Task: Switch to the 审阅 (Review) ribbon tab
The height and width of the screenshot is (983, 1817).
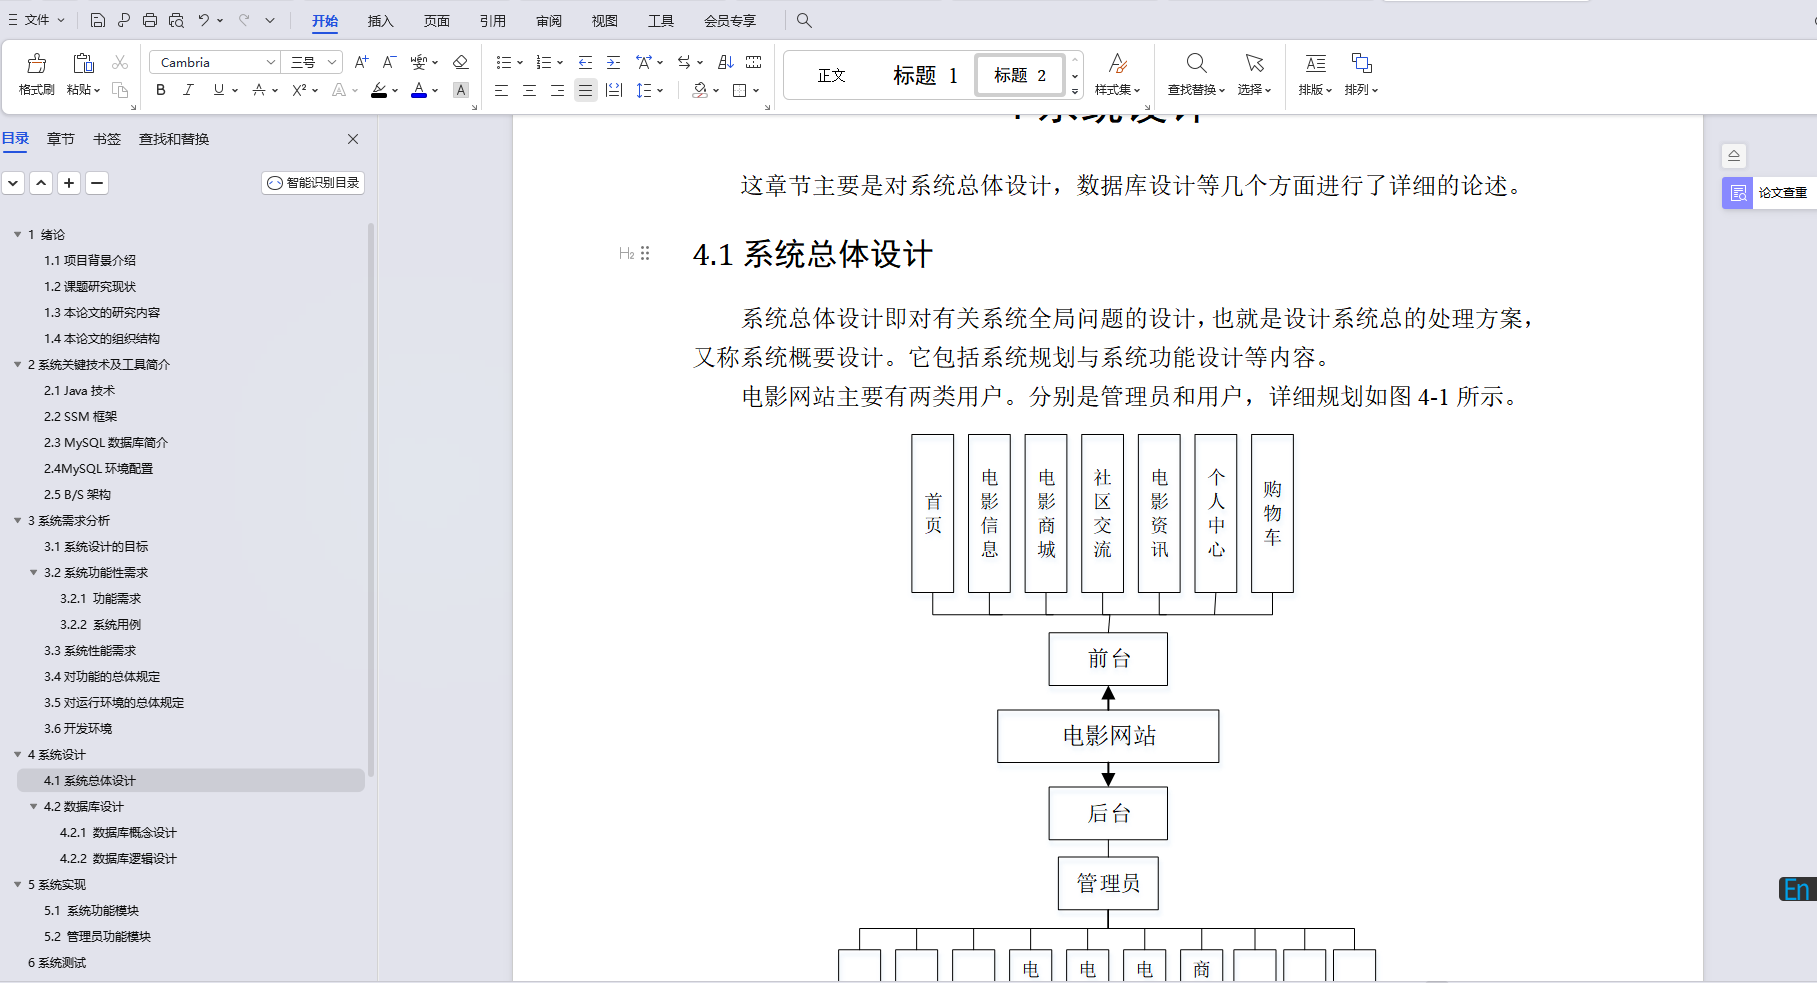Action: pos(548,21)
